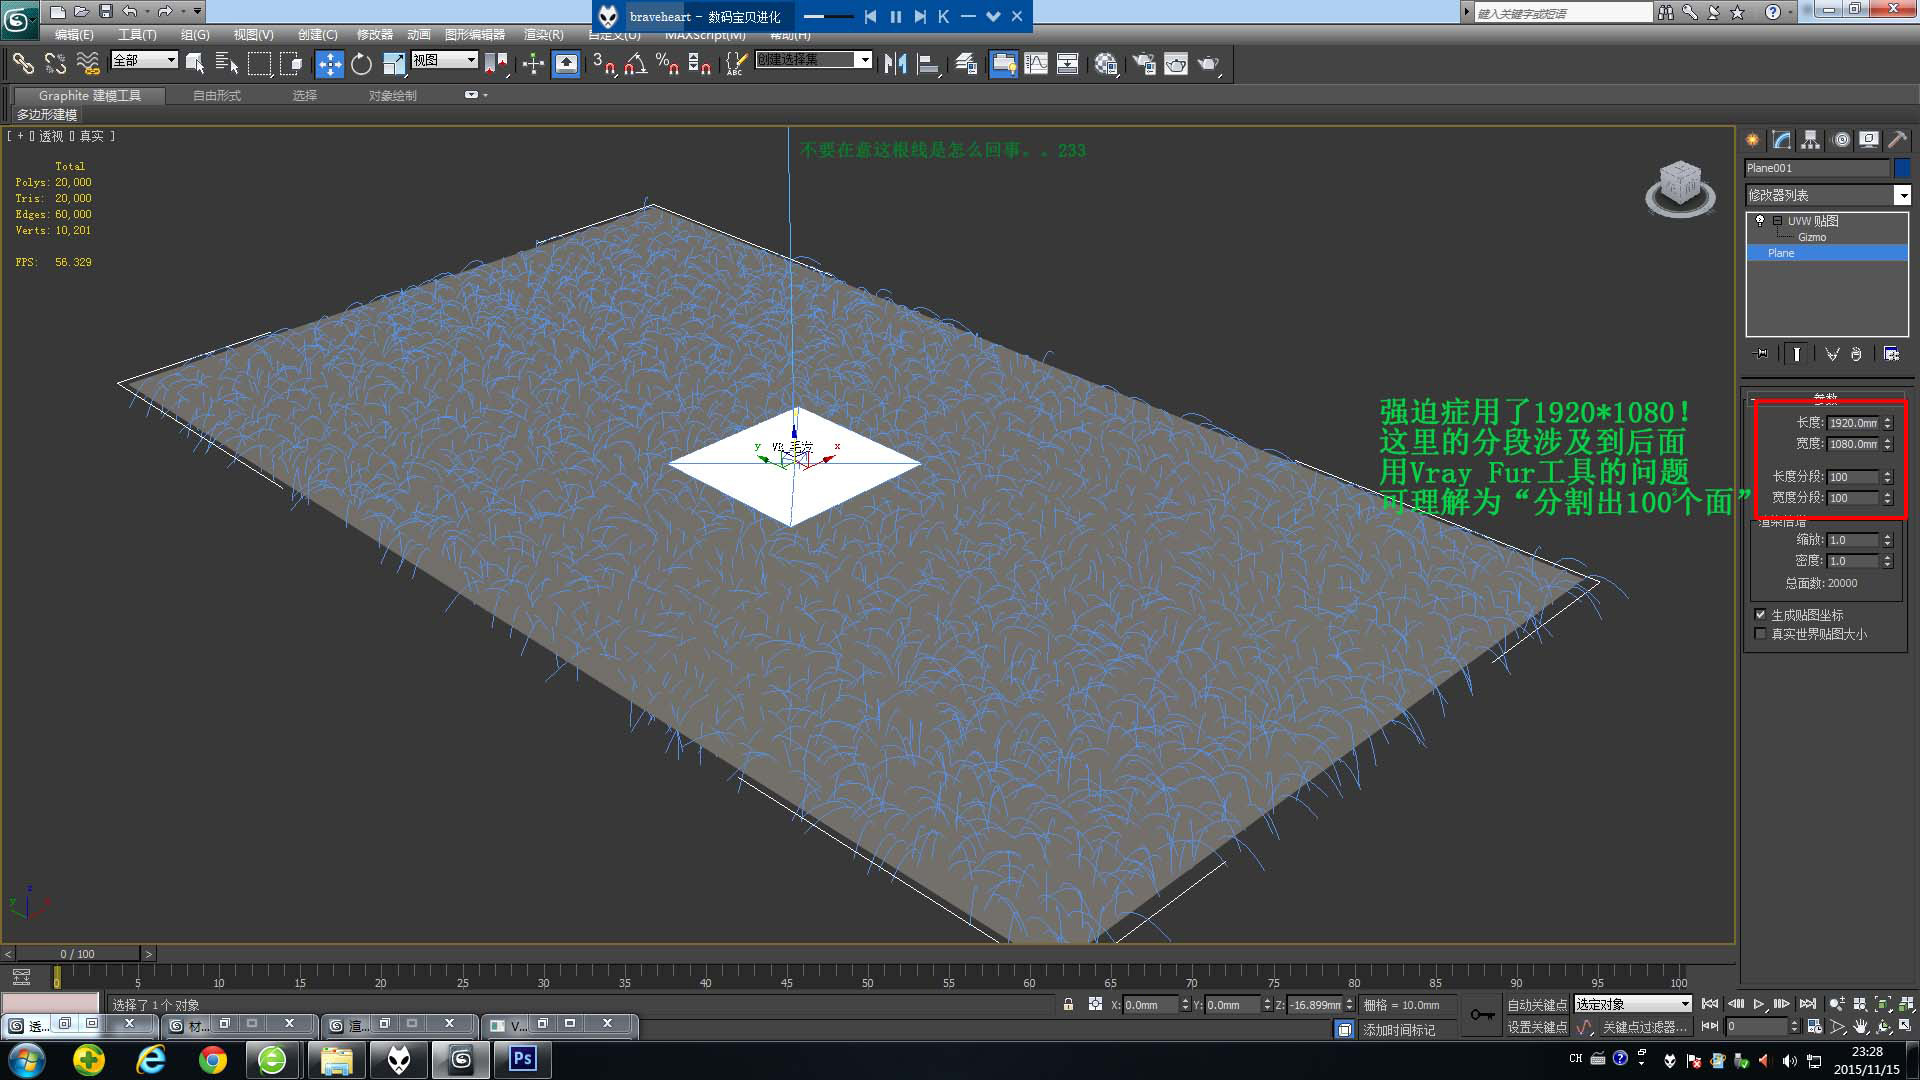1920x1080 pixels.
Task: Switch to the 自由形式 ribbon tab
Action: pyautogui.click(x=217, y=96)
